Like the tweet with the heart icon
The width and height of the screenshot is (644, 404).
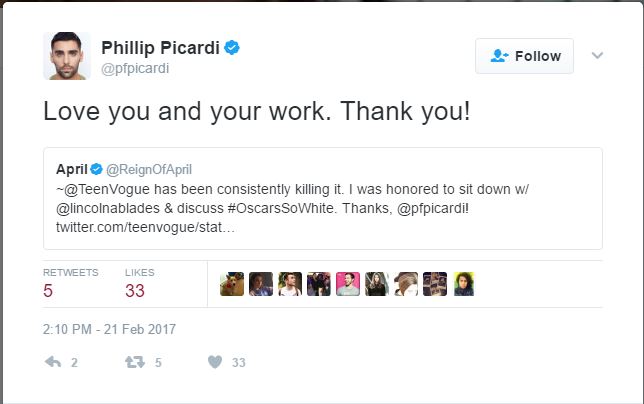click(x=214, y=363)
